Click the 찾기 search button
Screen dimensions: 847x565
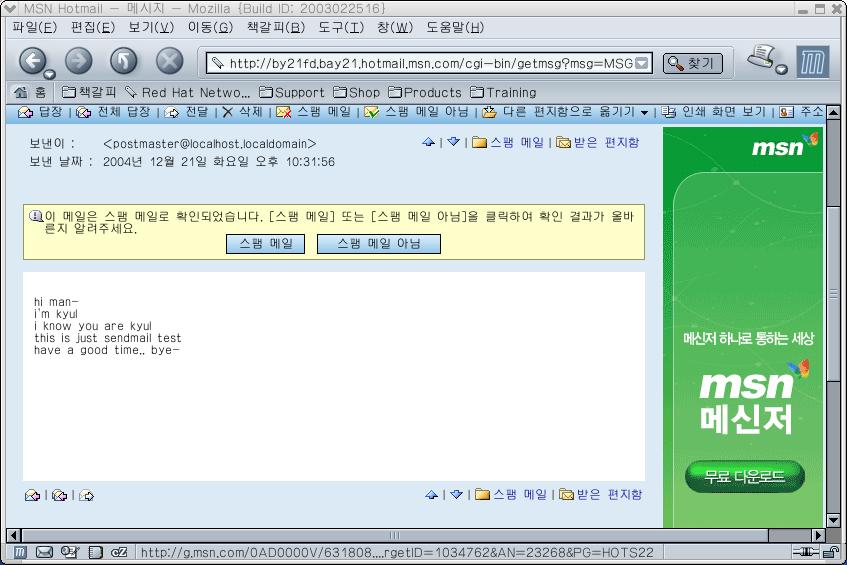693,63
